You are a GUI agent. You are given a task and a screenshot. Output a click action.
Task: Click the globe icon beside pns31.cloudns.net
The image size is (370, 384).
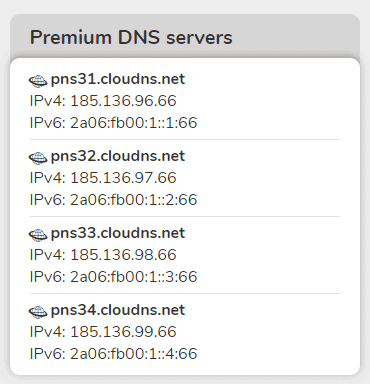(x=38, y=81)
